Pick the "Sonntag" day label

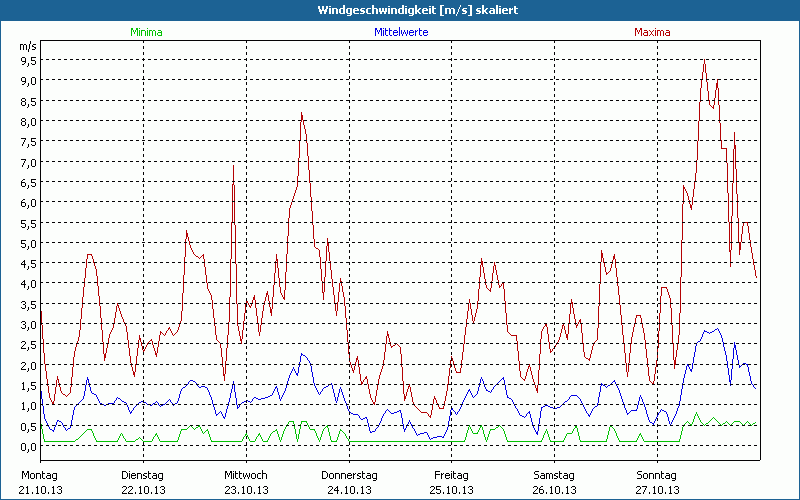point(657,475)
